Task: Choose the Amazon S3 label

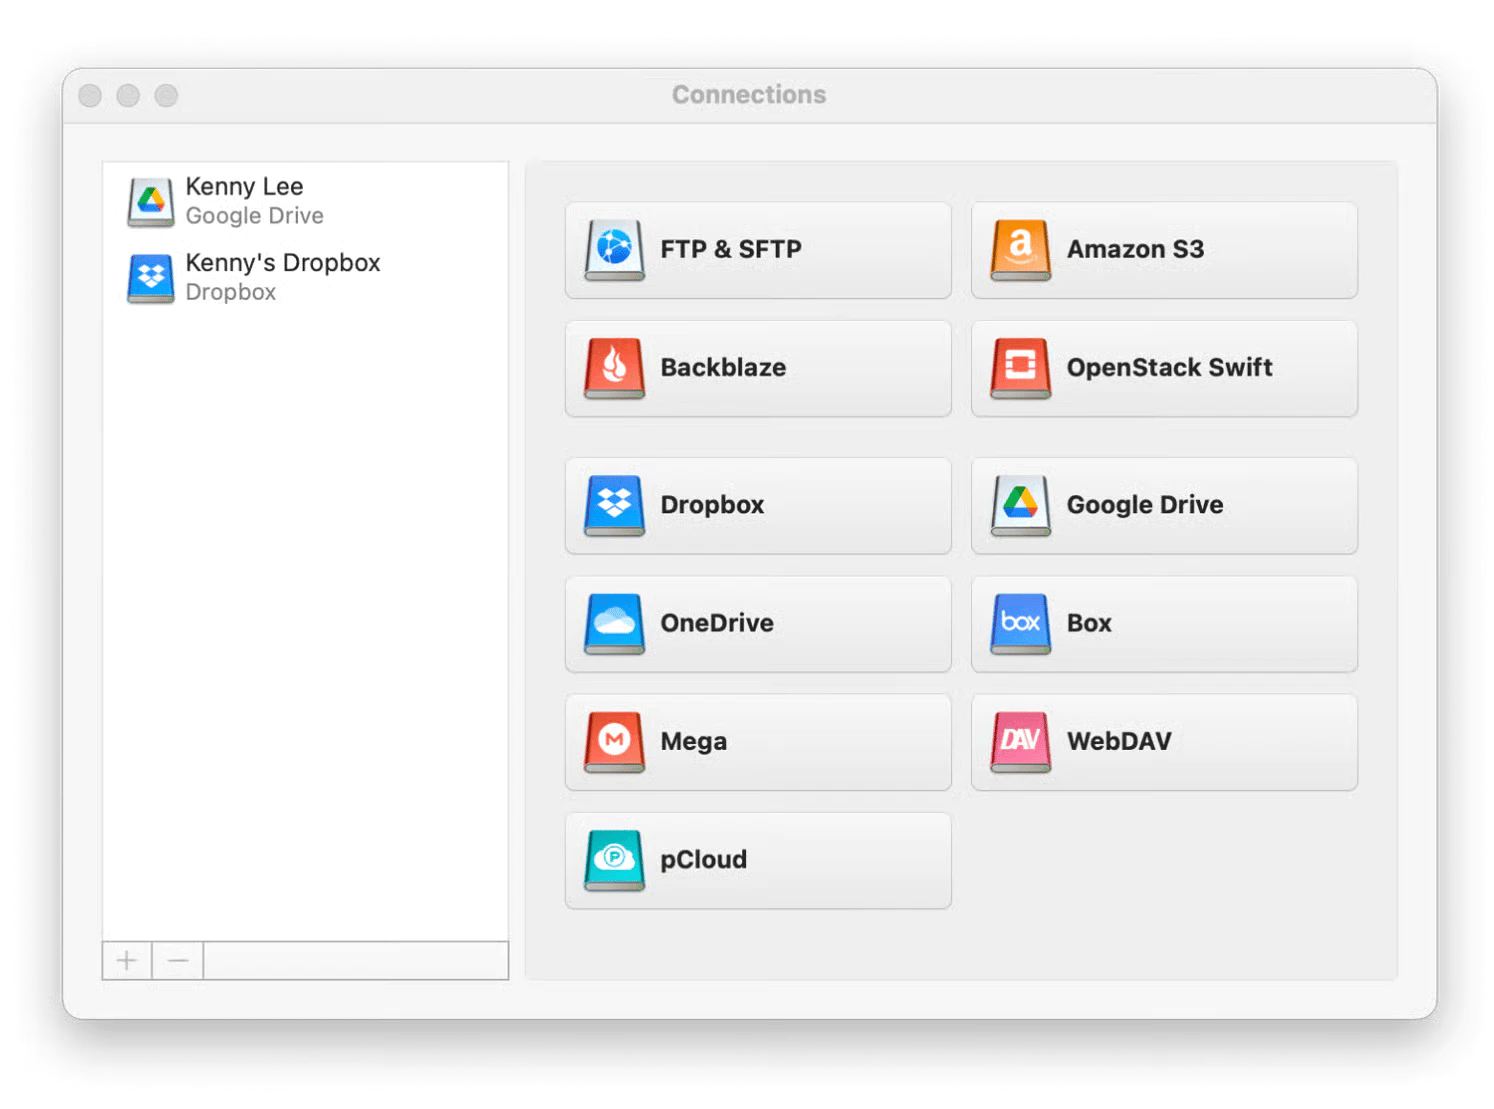Action: [x=1135, y=249]
